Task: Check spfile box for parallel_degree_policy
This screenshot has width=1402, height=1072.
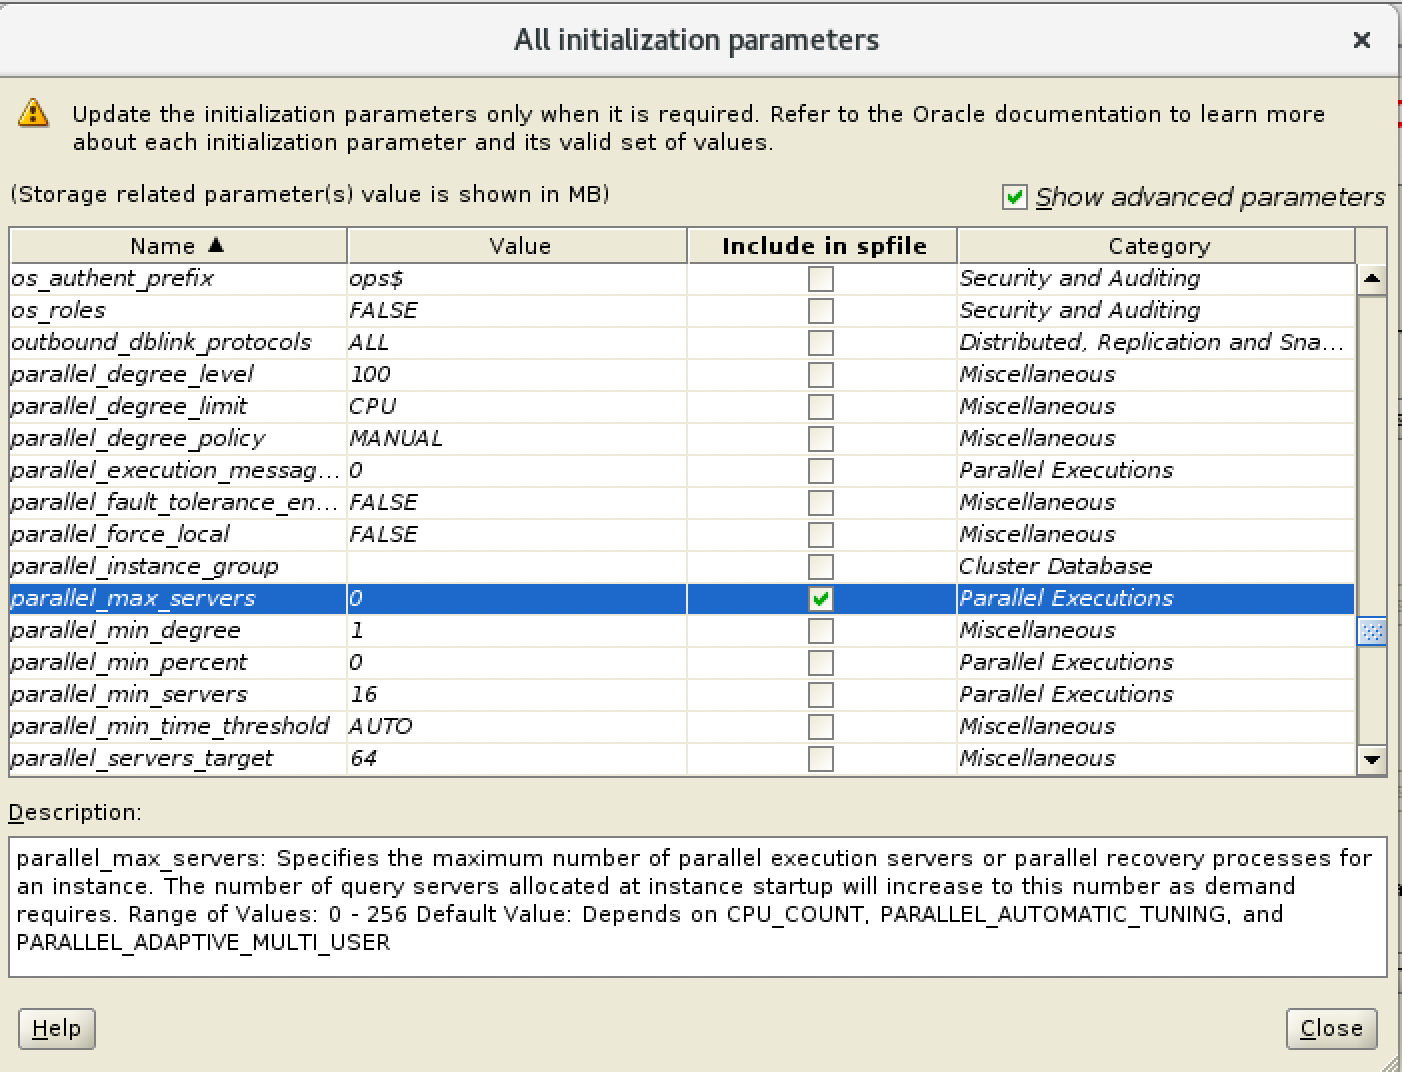Action: coord(821,439)
